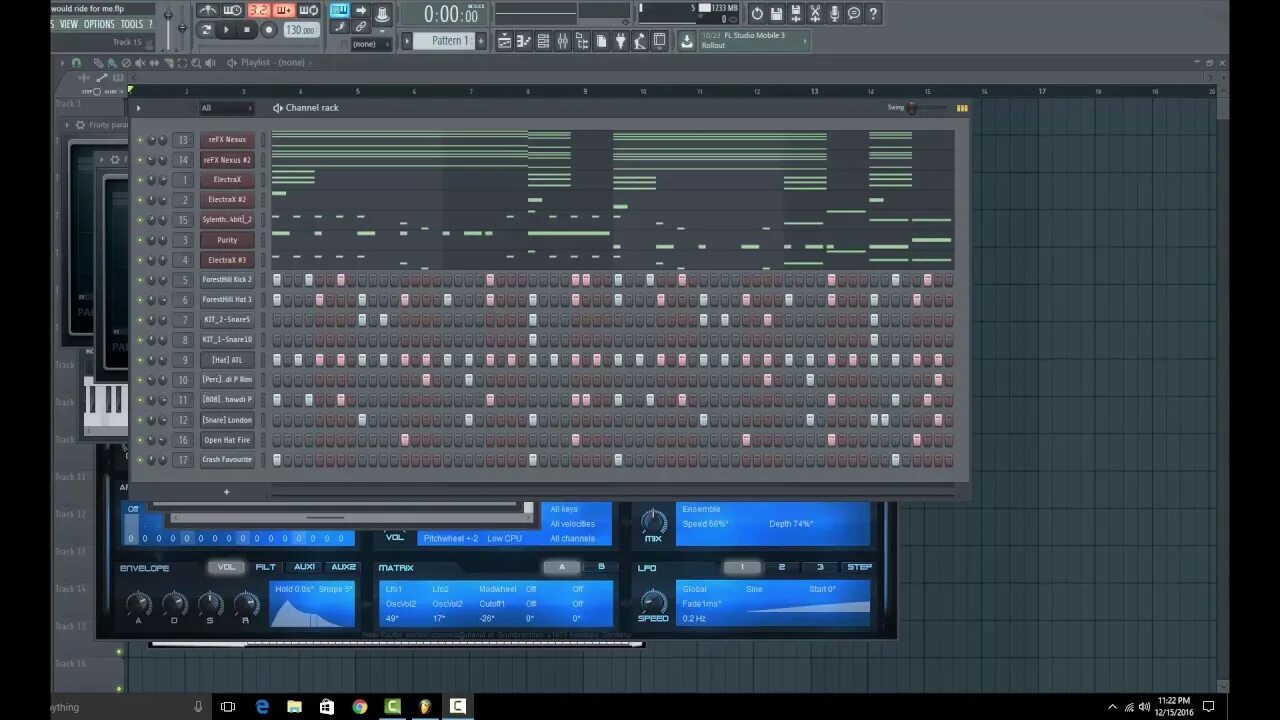The height and width of the screenshot is (720, 1280).
Task: Select the VOL envelope tab in ElectraX
Action: point(227,567)
